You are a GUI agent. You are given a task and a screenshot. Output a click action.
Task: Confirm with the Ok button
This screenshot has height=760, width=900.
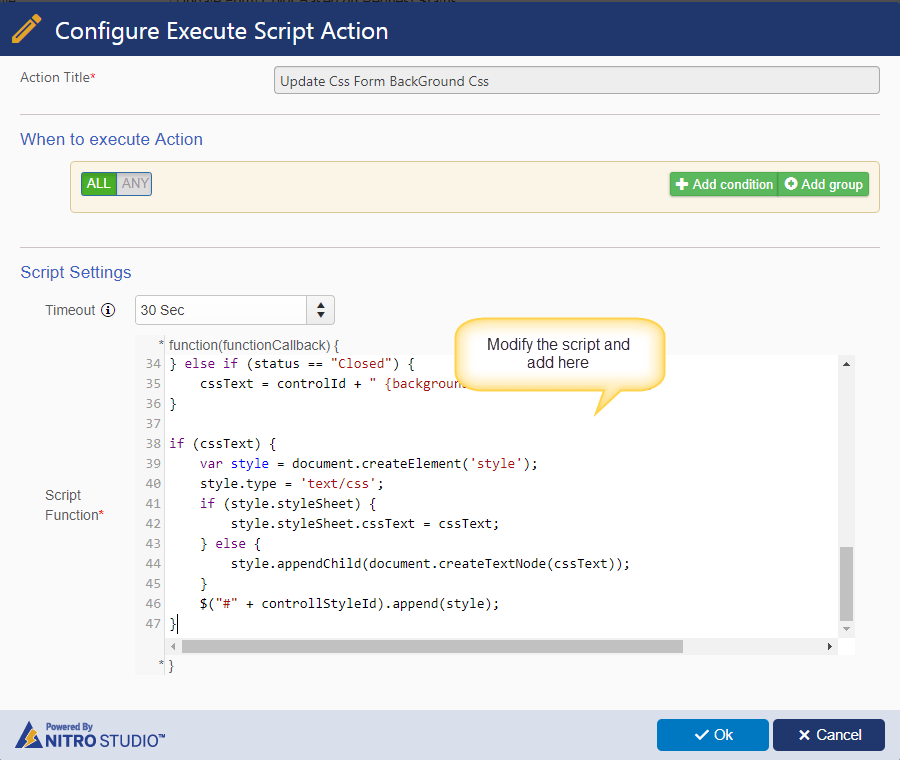[x=712, y=735]
